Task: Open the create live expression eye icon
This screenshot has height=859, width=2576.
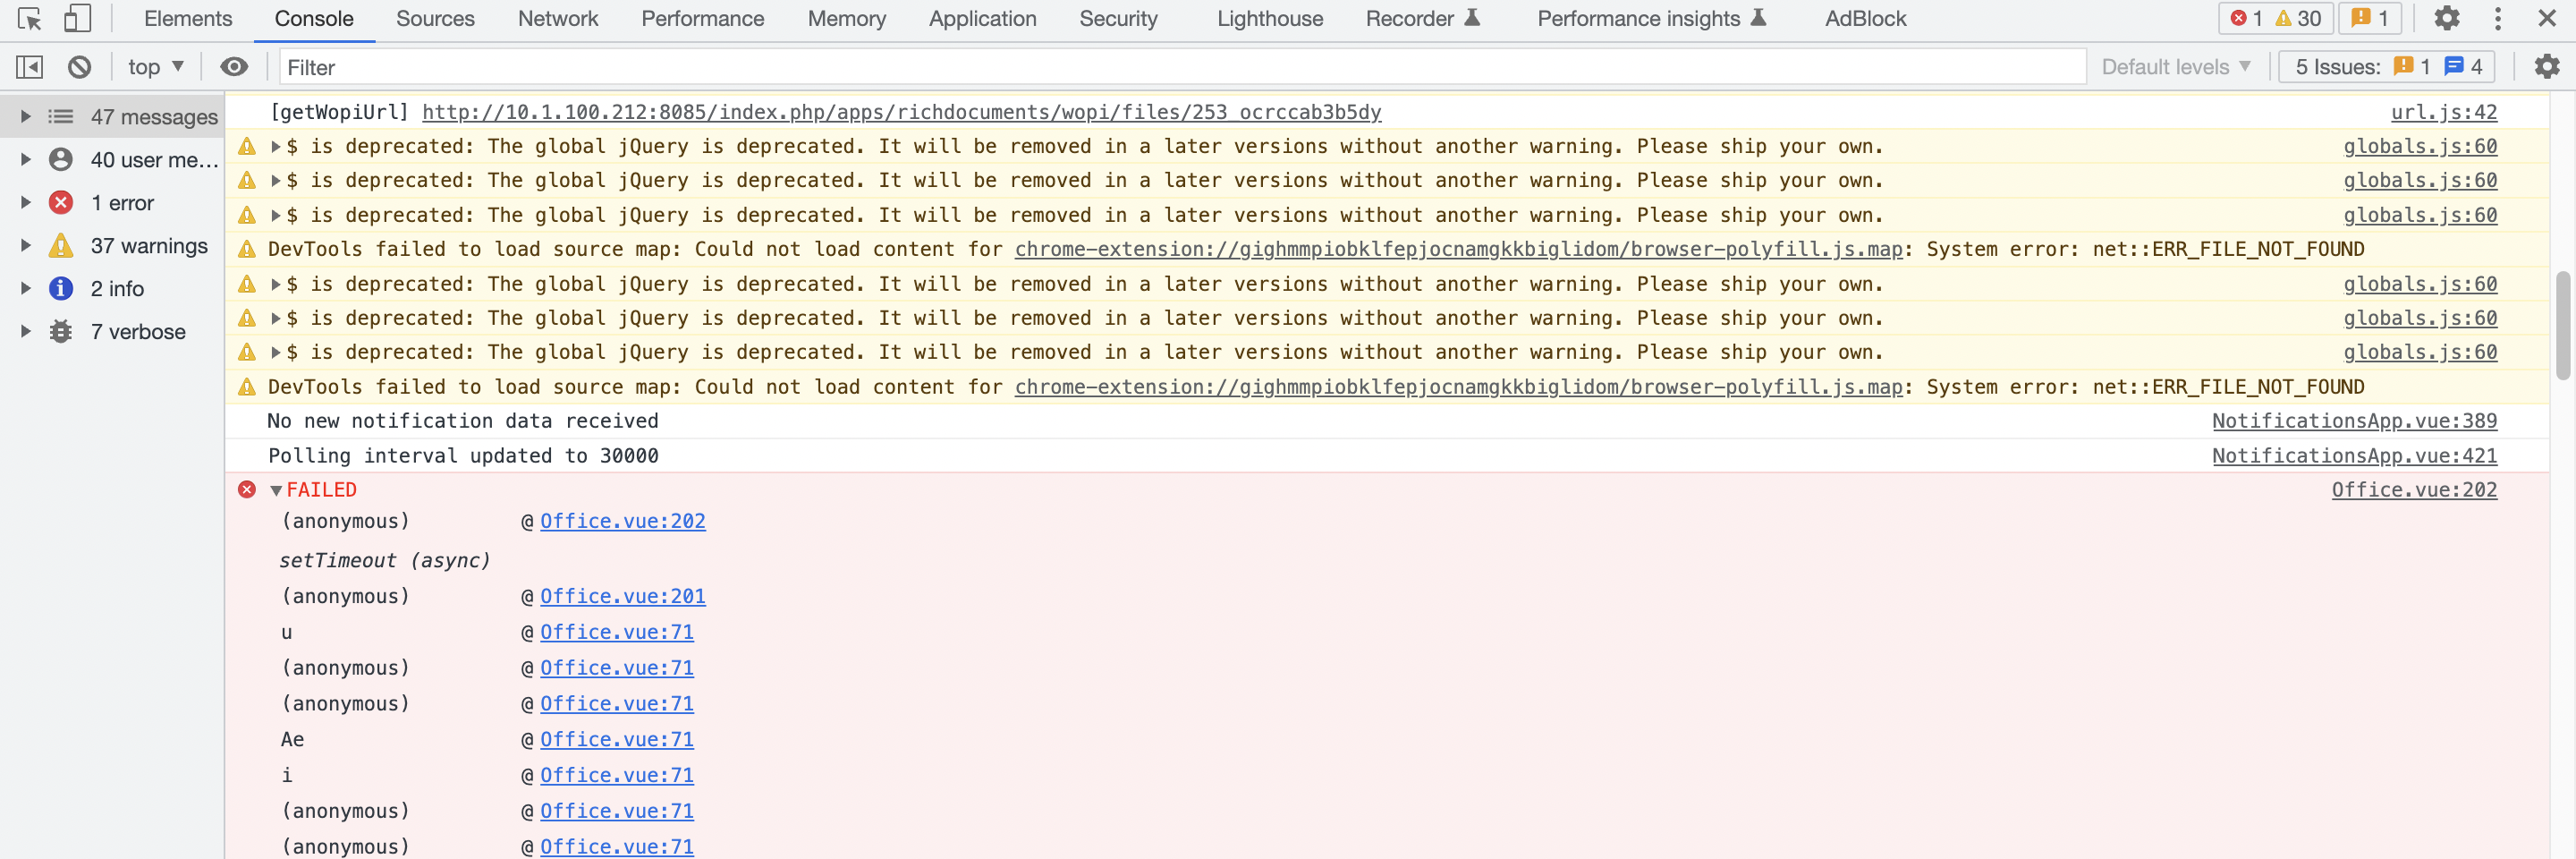Action: pyautogui.click(x=234, y=67)
